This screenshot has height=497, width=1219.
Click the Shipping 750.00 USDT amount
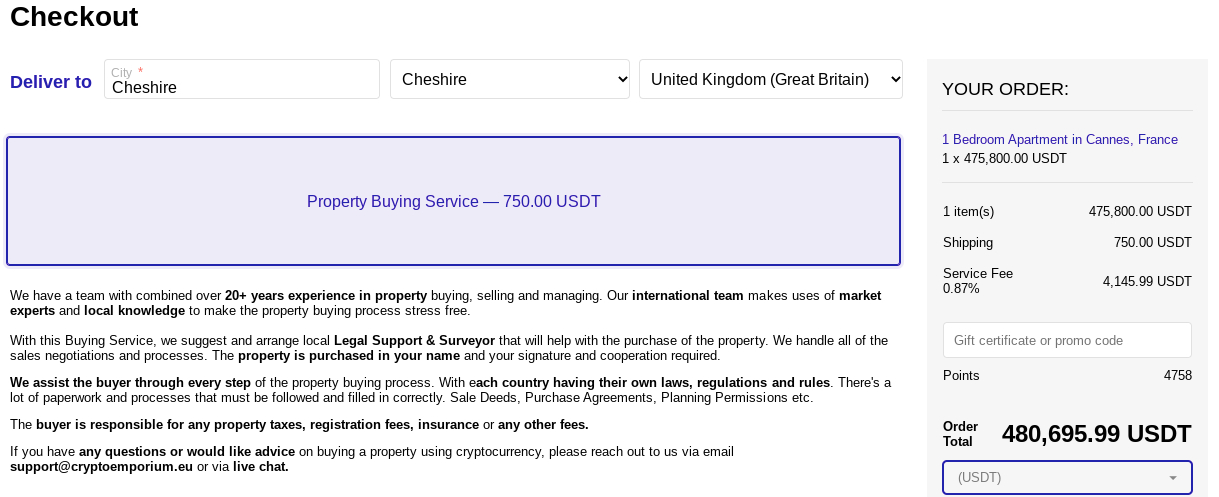pos(1153,243)
